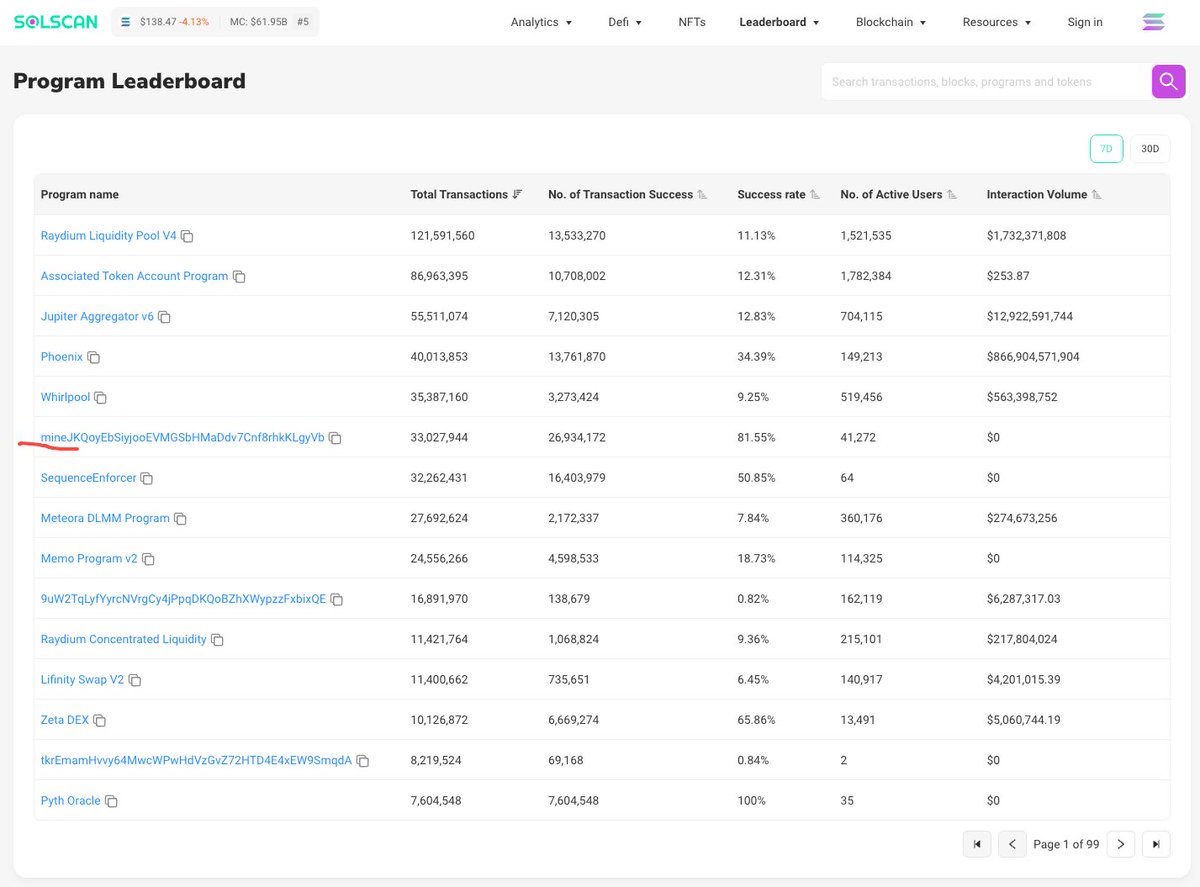Copy the Associated Token Account Program address
Screen dimensions: 1200x887
pyautogui.click(x=239, y=277)
